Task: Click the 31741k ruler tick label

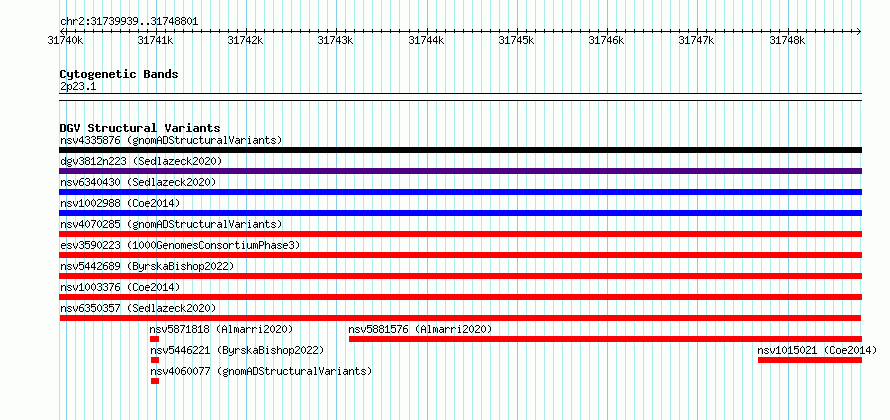Action: 156,40
